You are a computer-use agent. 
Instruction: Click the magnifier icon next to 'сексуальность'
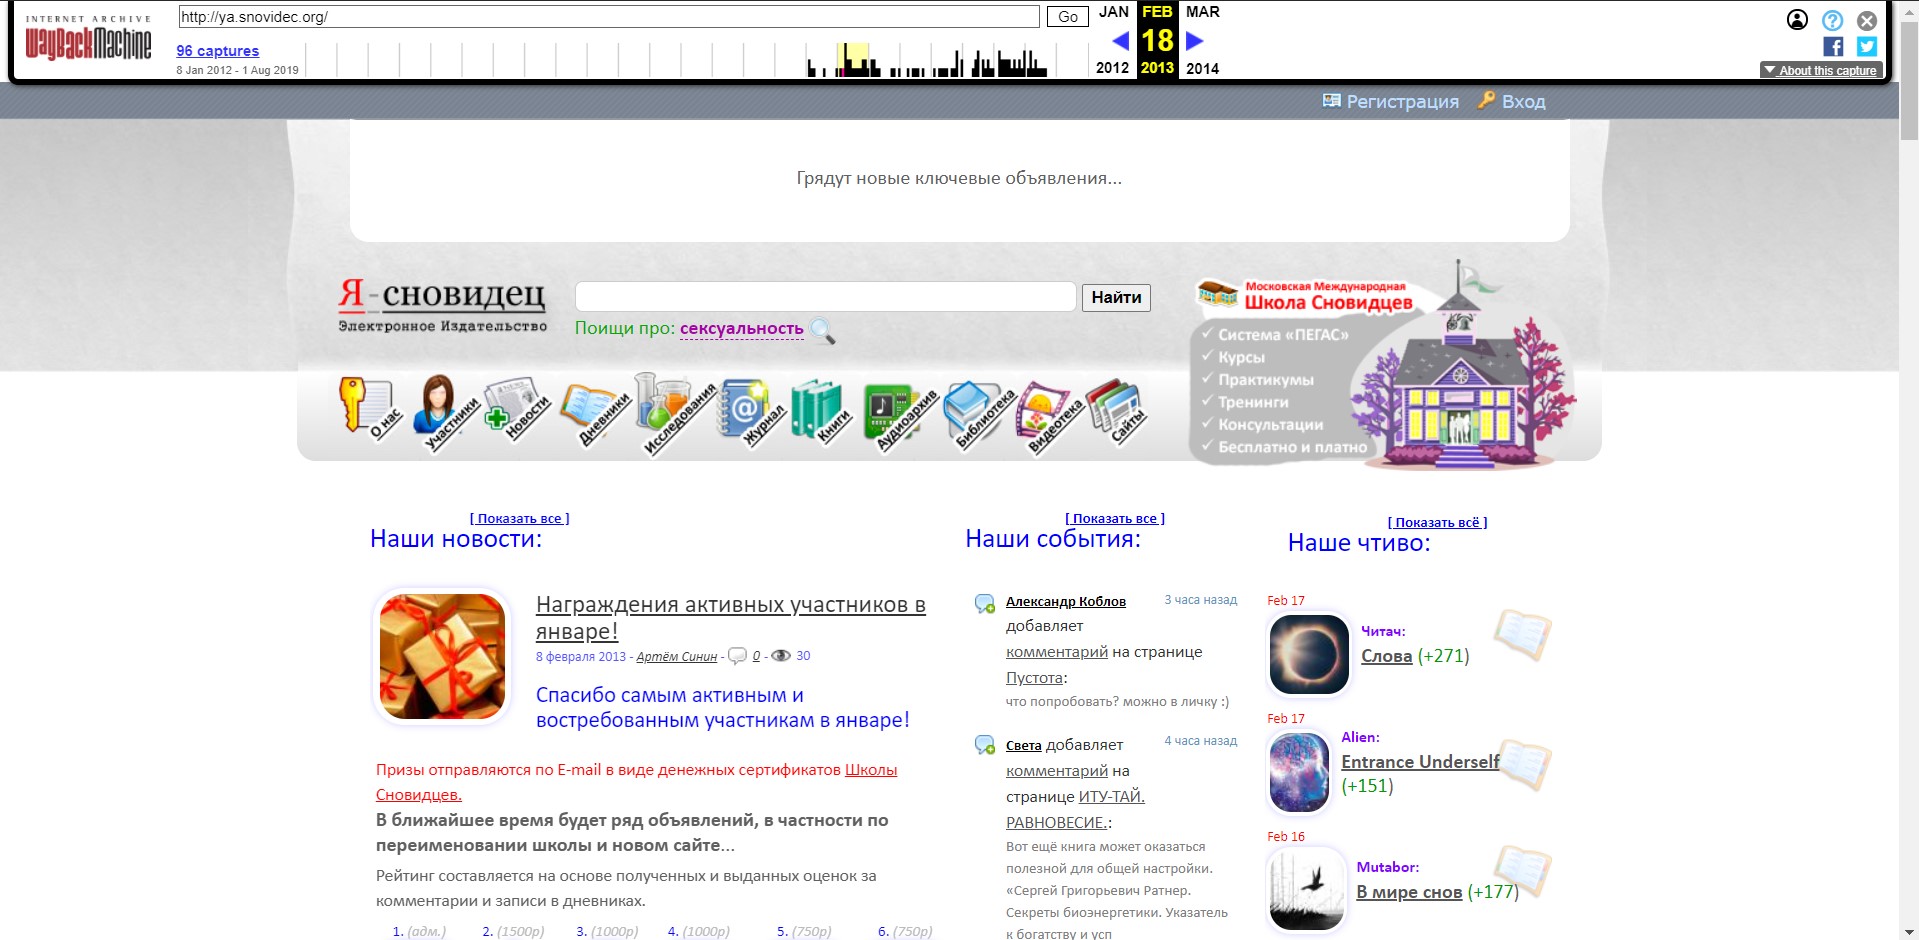coord(822,331)
